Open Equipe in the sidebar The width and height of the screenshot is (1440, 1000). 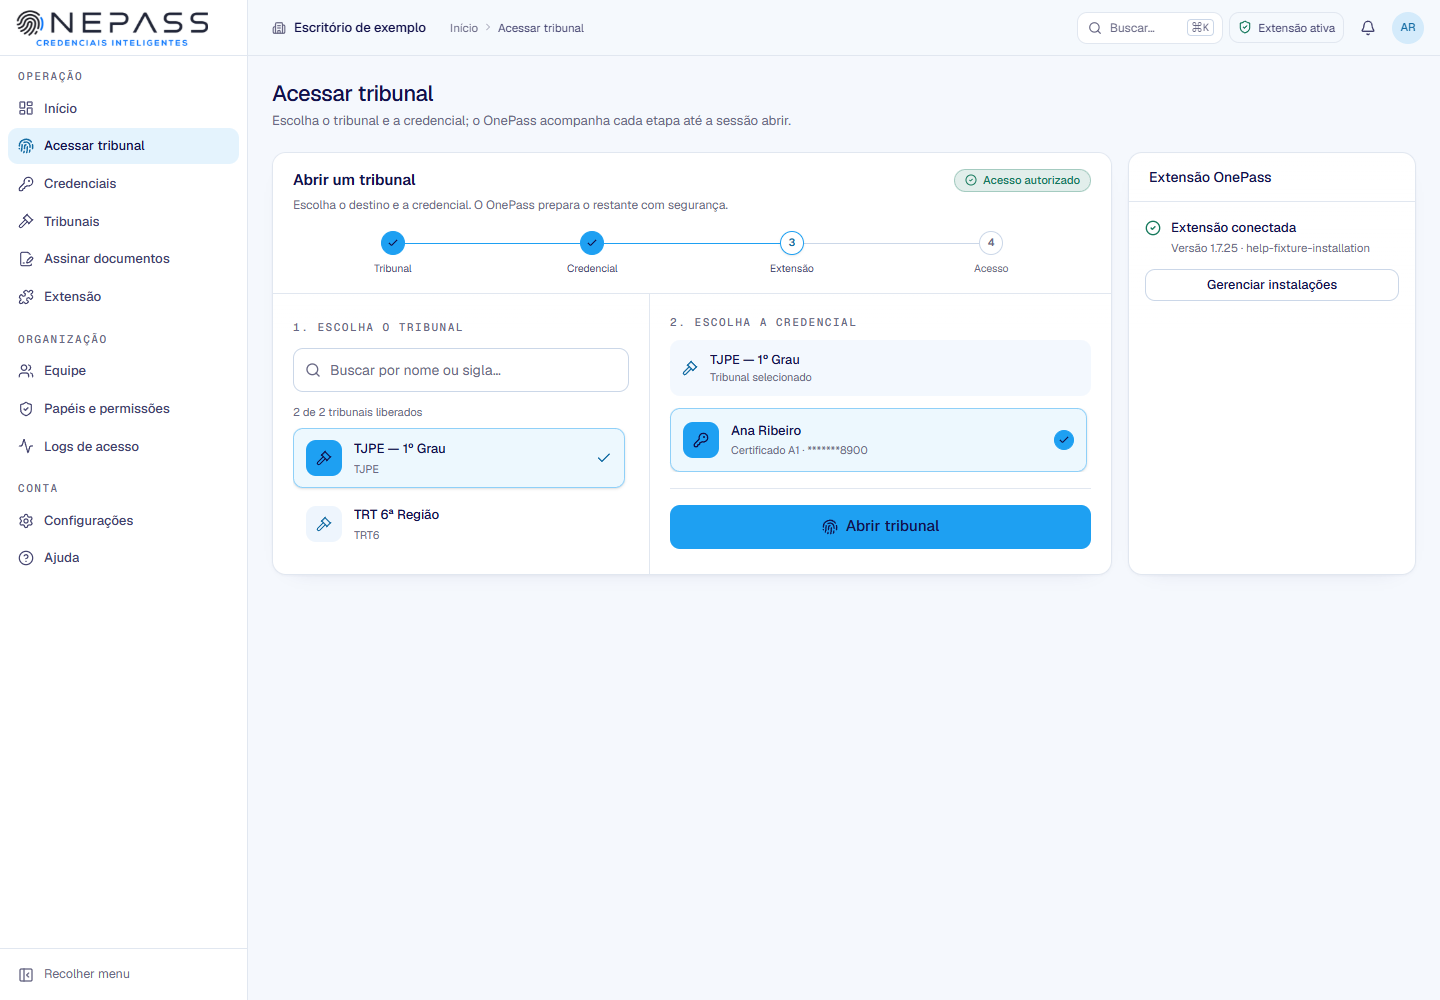coord(123,371)
